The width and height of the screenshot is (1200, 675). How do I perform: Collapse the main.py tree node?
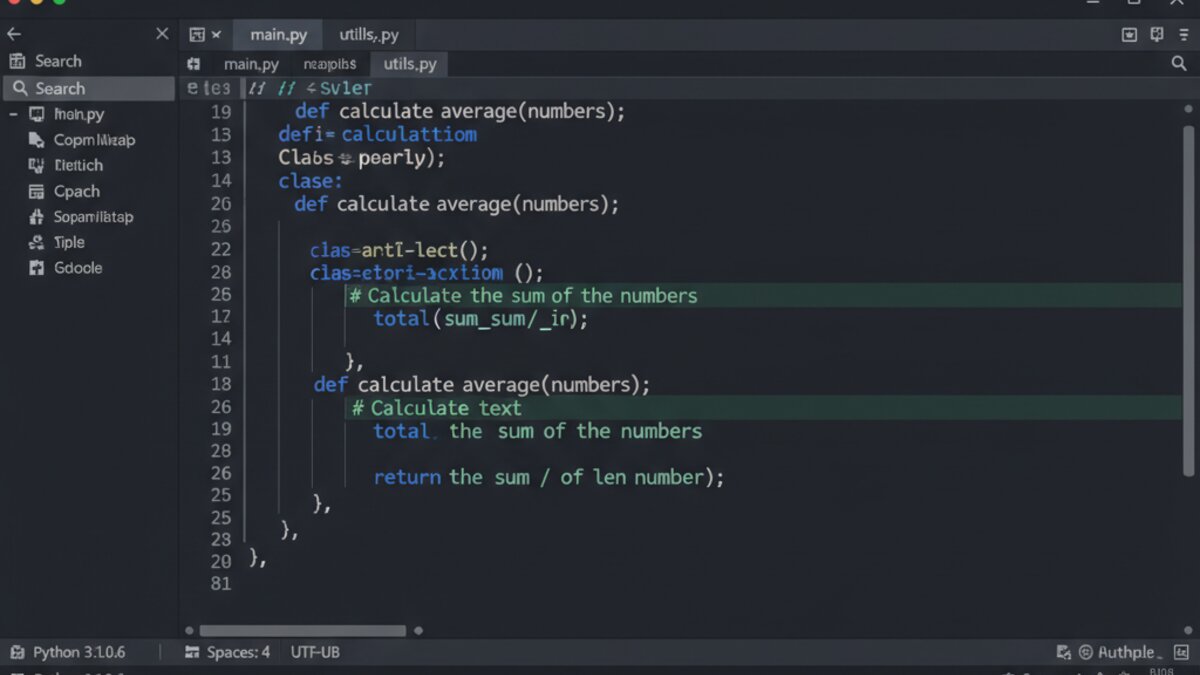(13, 114)
